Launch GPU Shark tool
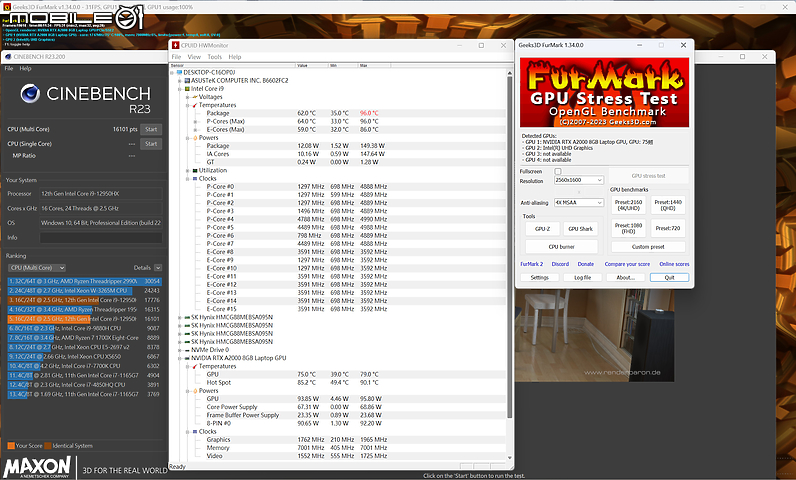The height and width of the screenshot is (480, 796). click(580, 229)
